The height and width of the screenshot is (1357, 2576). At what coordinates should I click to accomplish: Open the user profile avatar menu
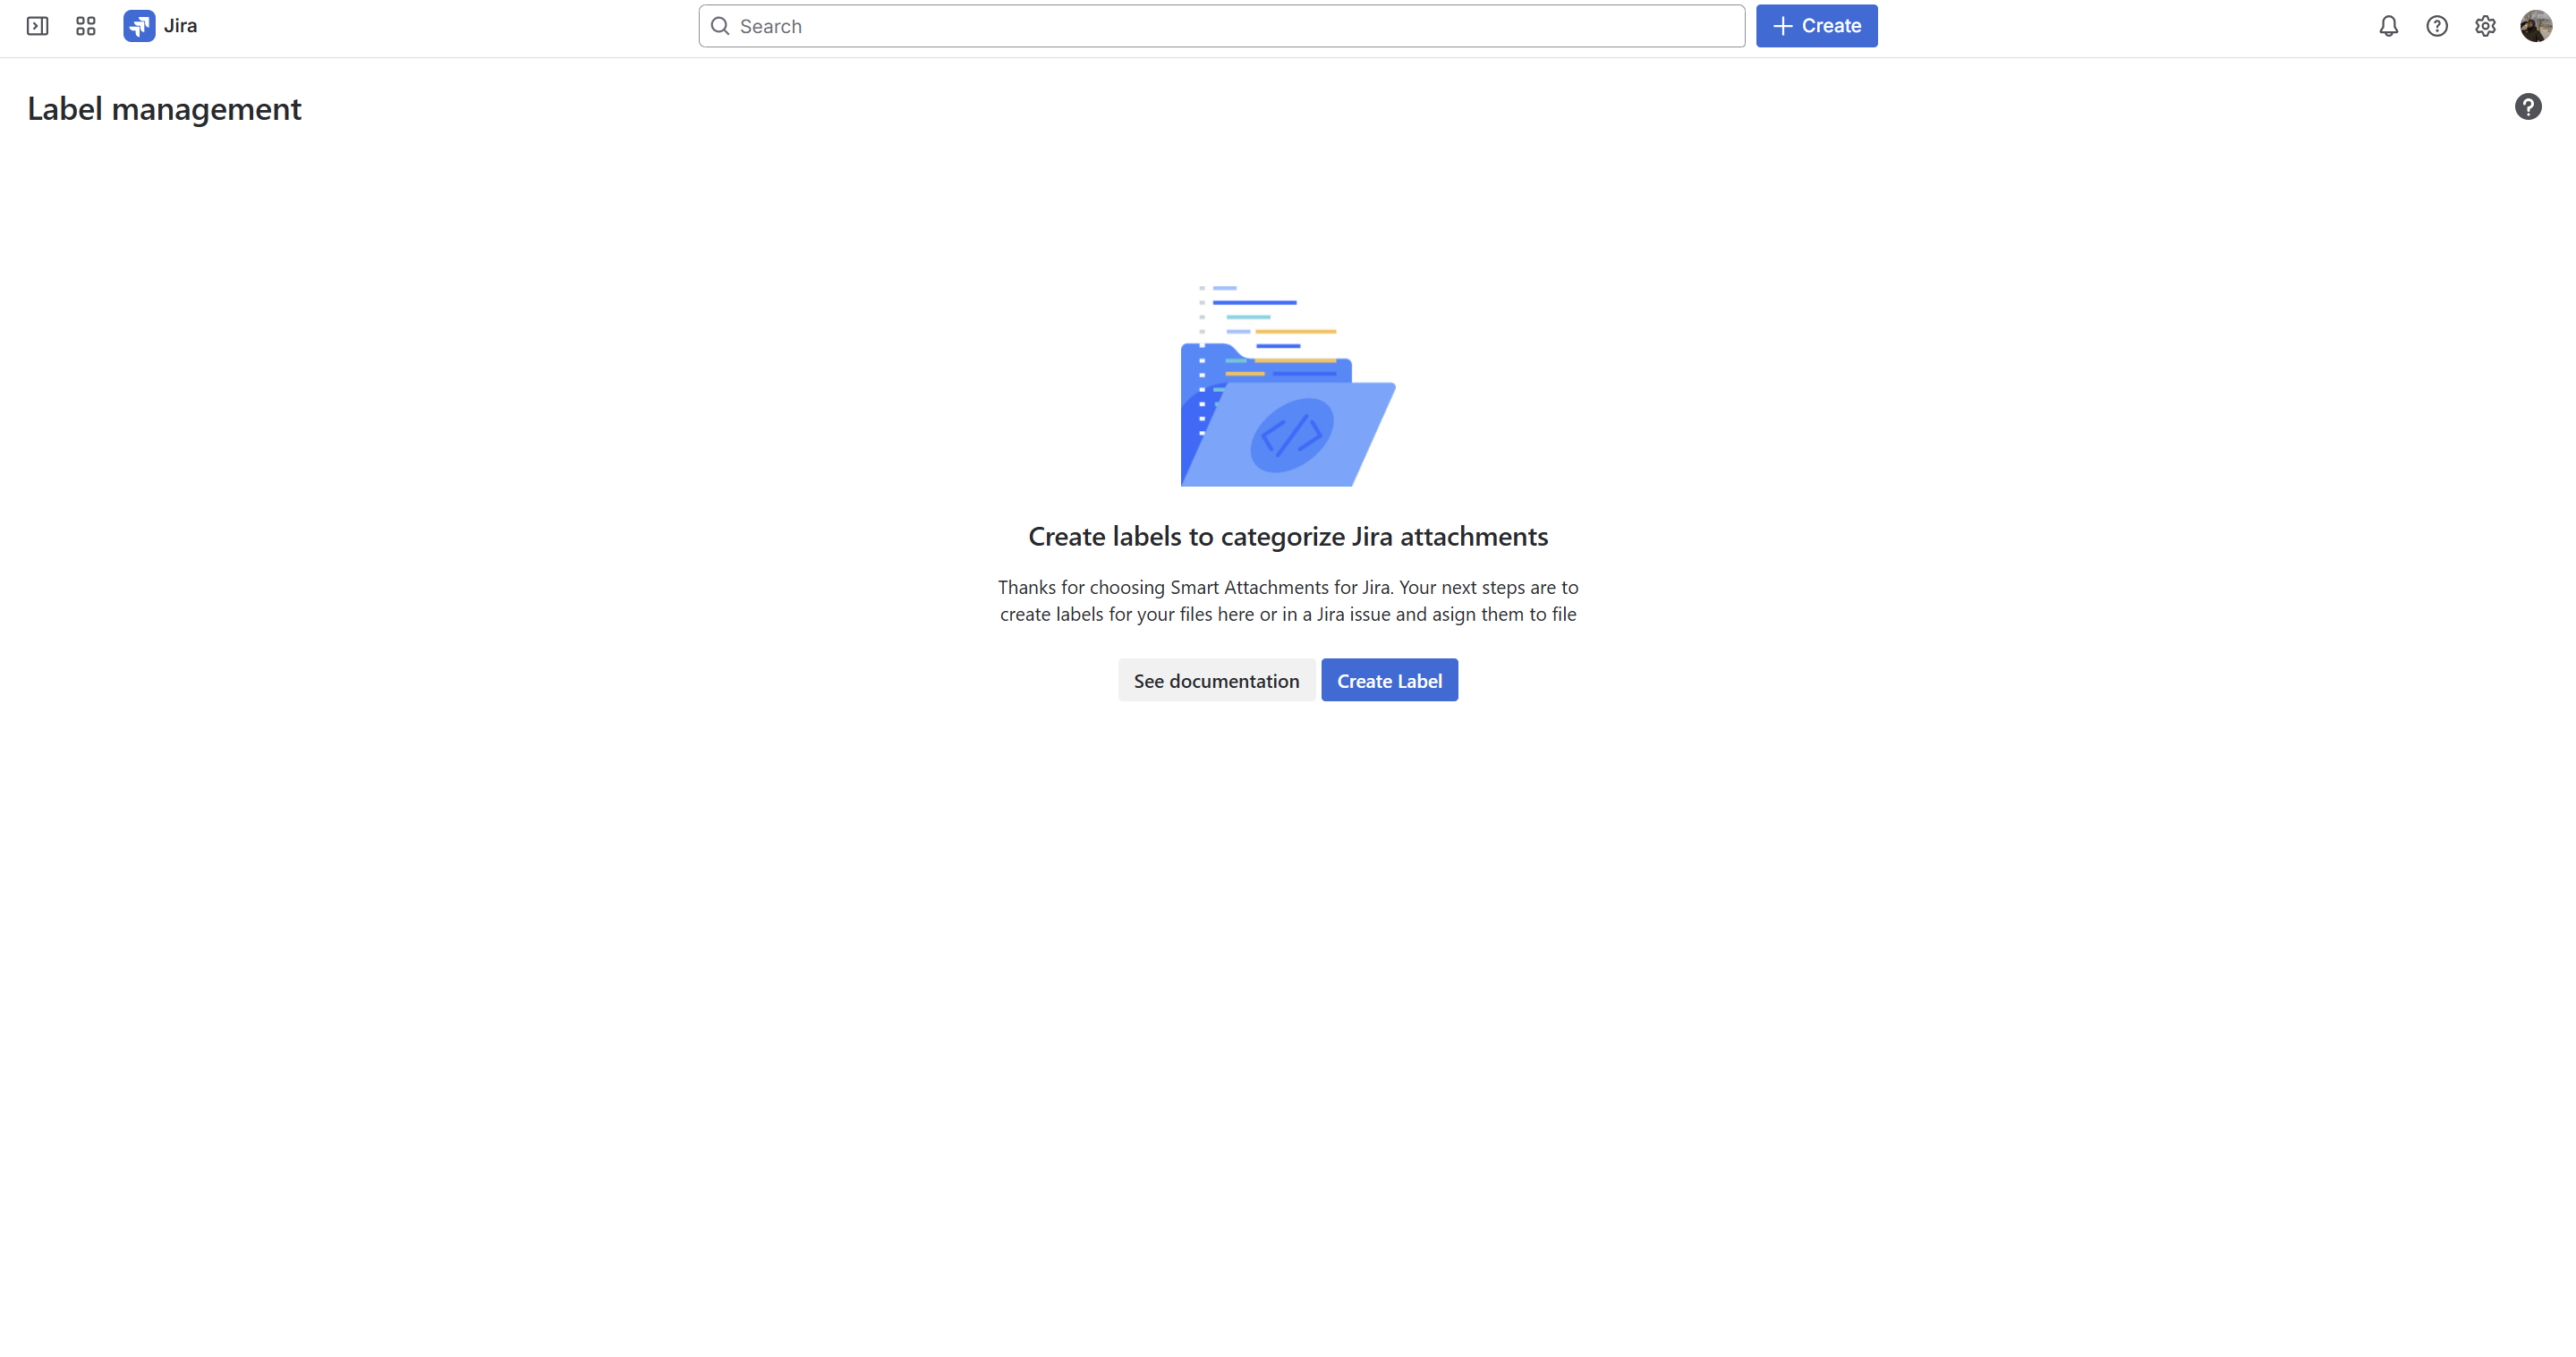click(2535, 26)
